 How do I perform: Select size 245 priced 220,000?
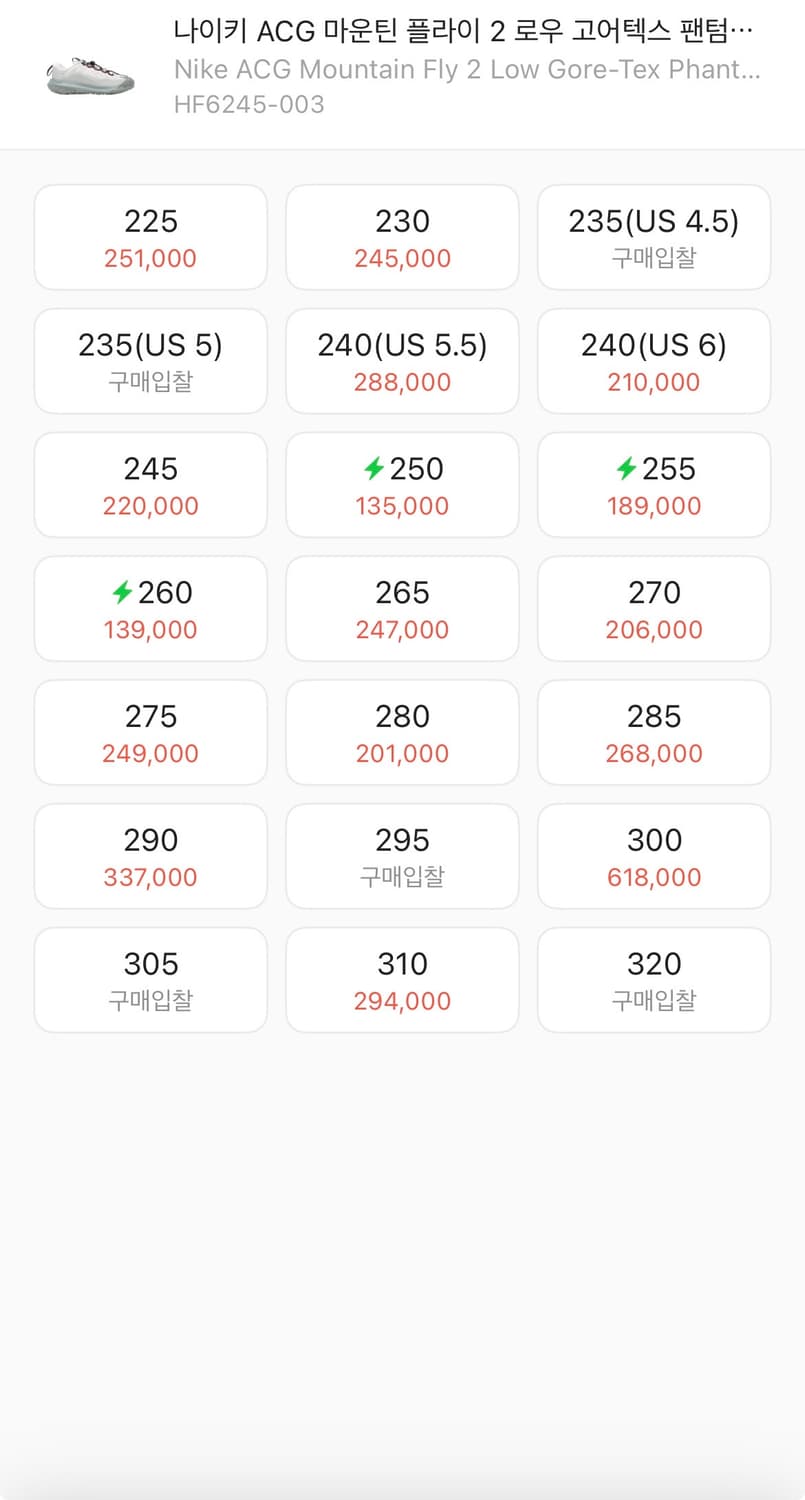[151, 486]
